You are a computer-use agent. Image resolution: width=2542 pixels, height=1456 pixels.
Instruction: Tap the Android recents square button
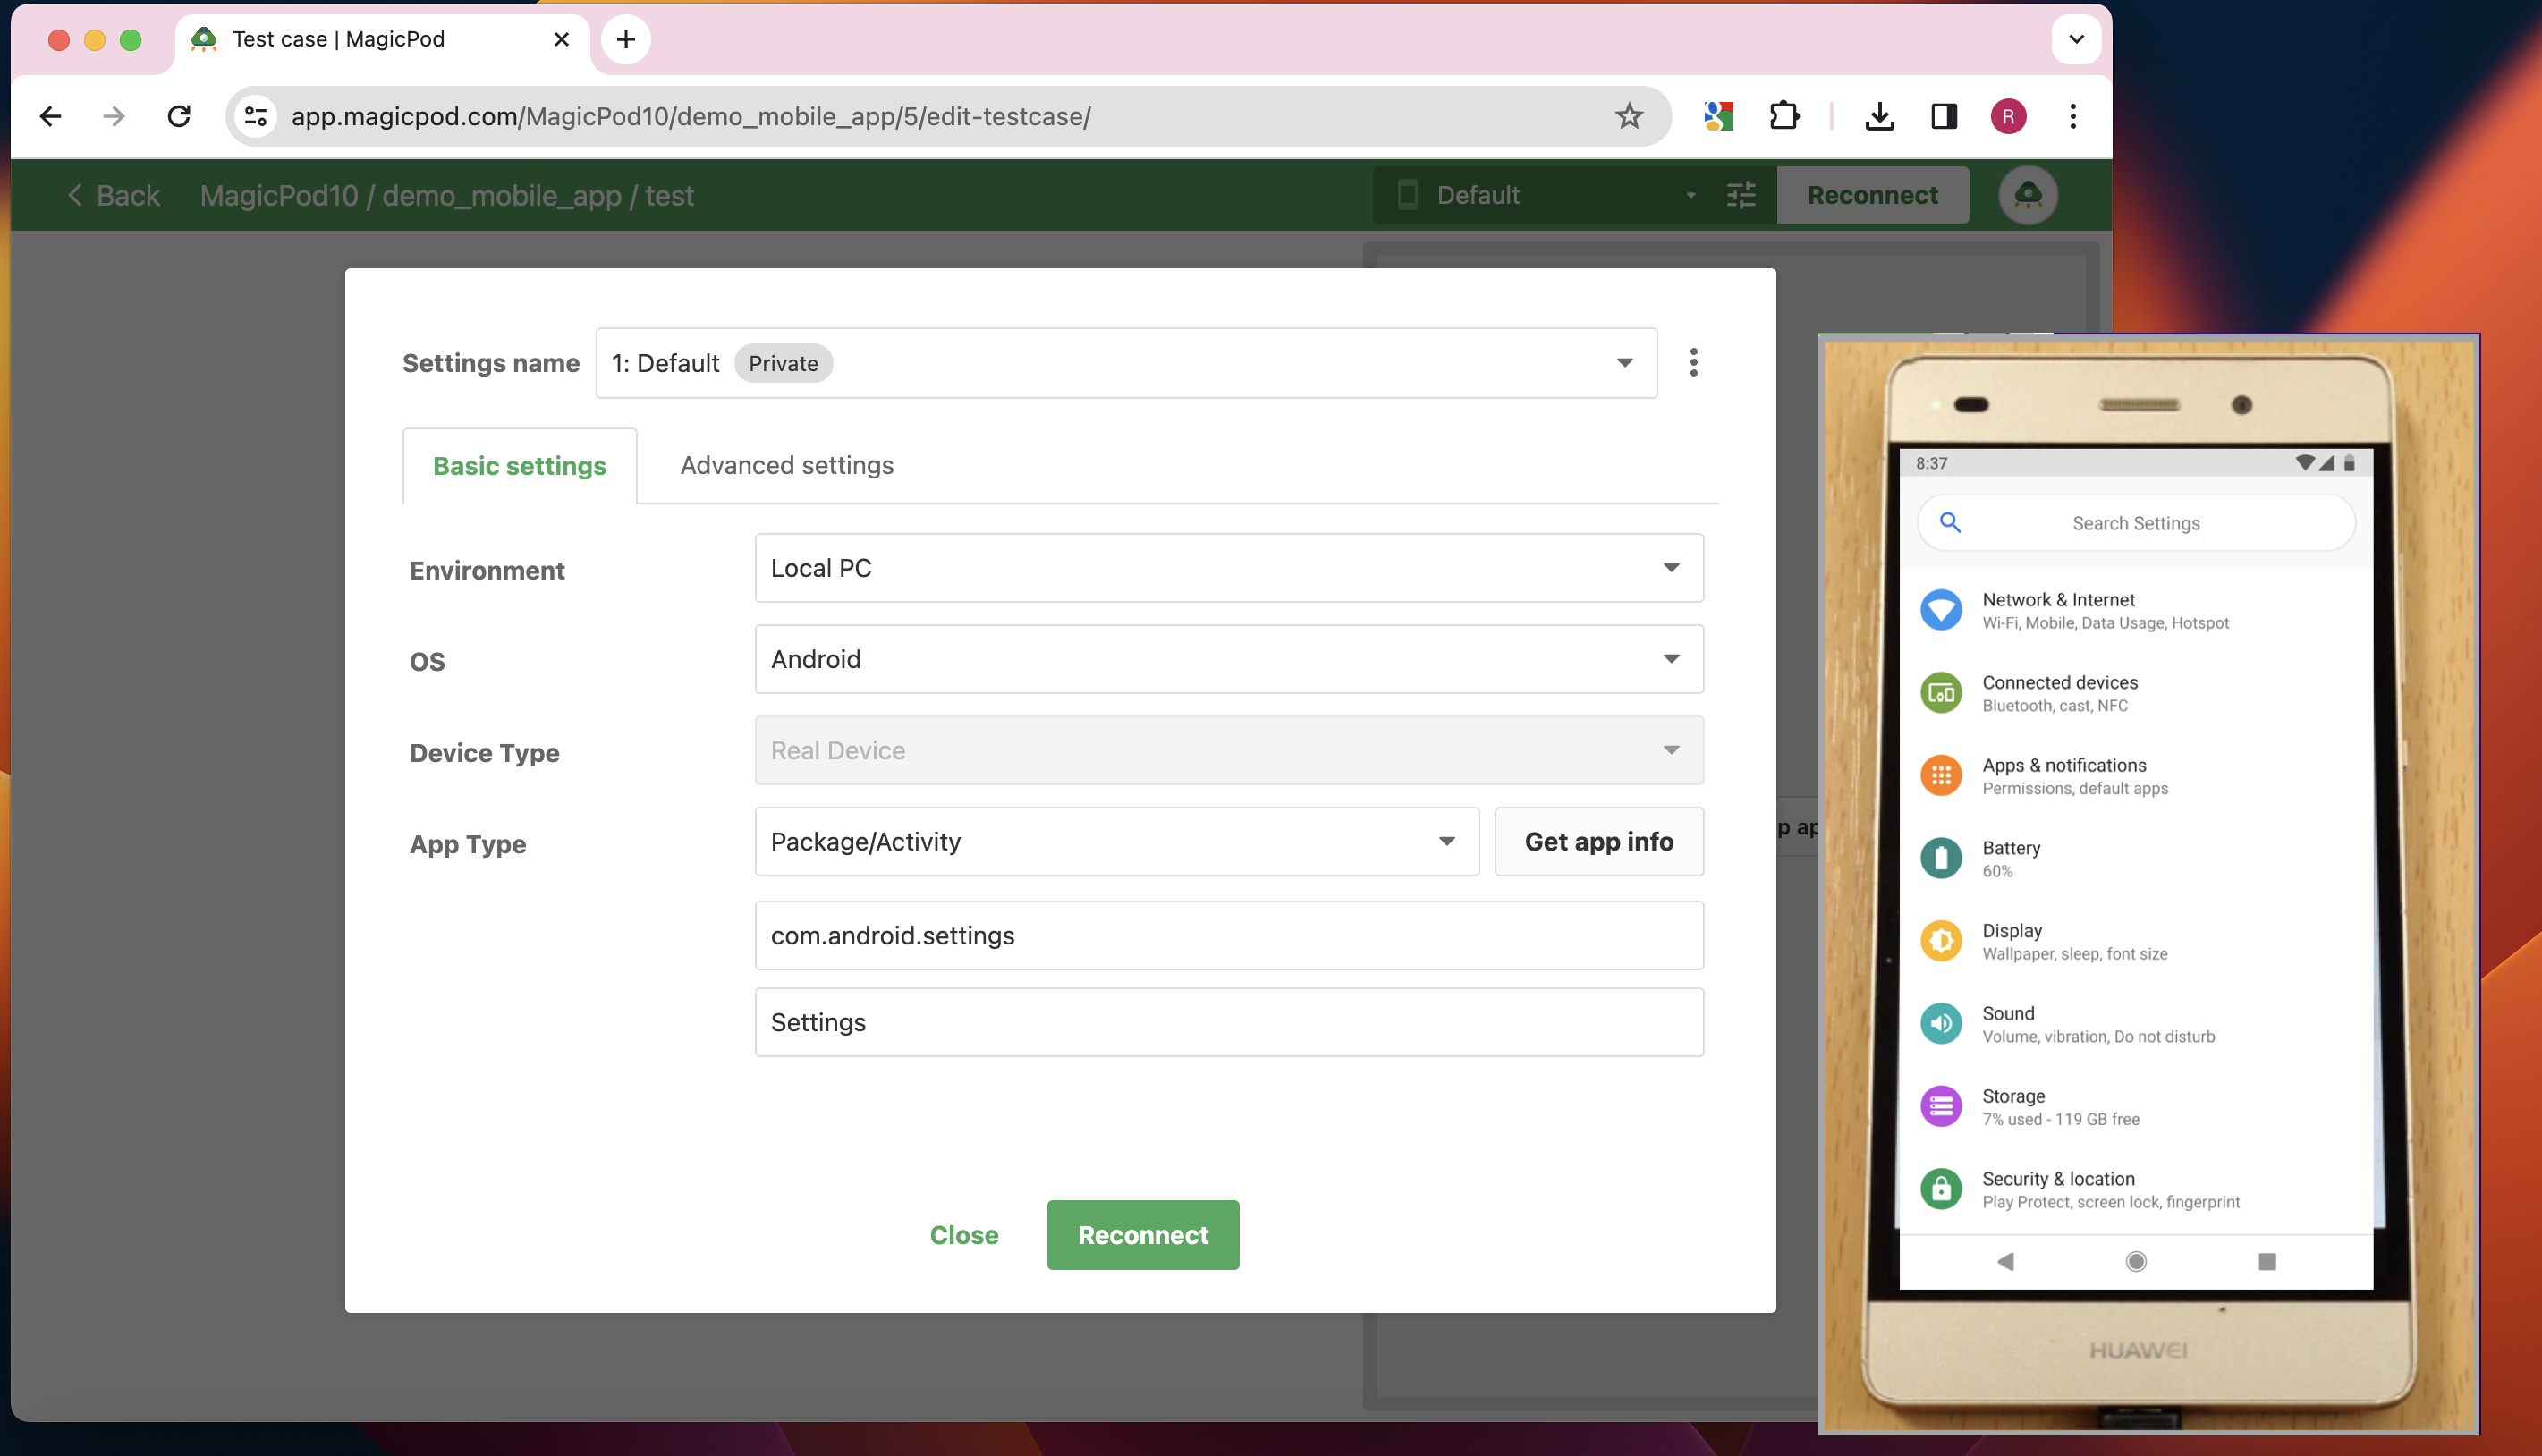pos(2267,1262)
